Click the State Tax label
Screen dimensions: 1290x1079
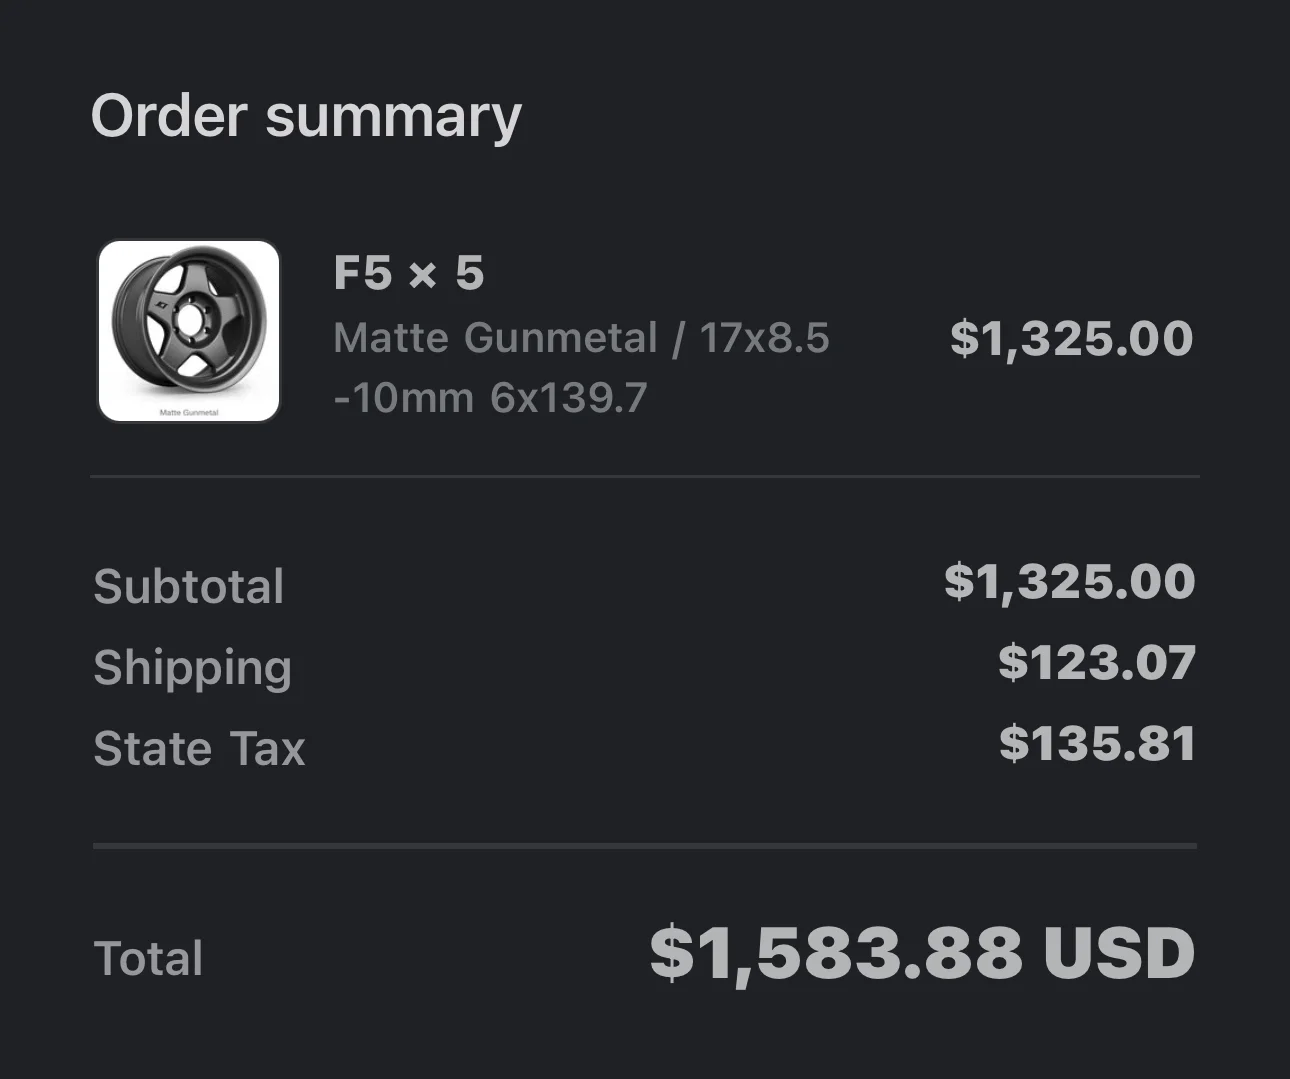point(199,749)
